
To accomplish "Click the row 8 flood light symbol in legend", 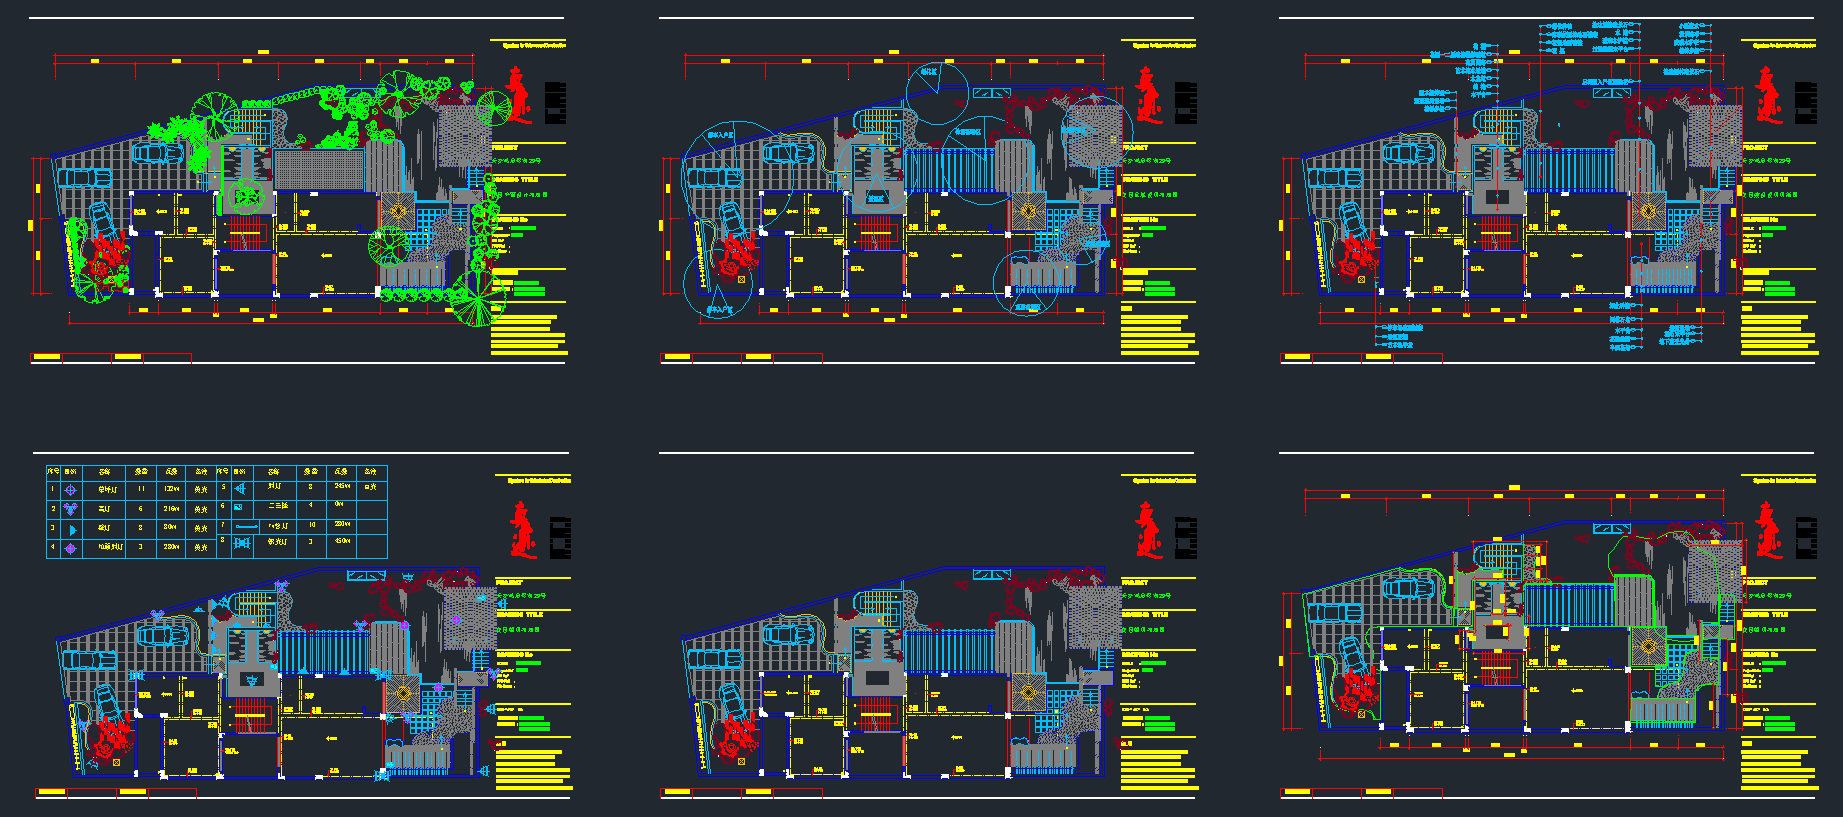I will click(x=241, y=543).
